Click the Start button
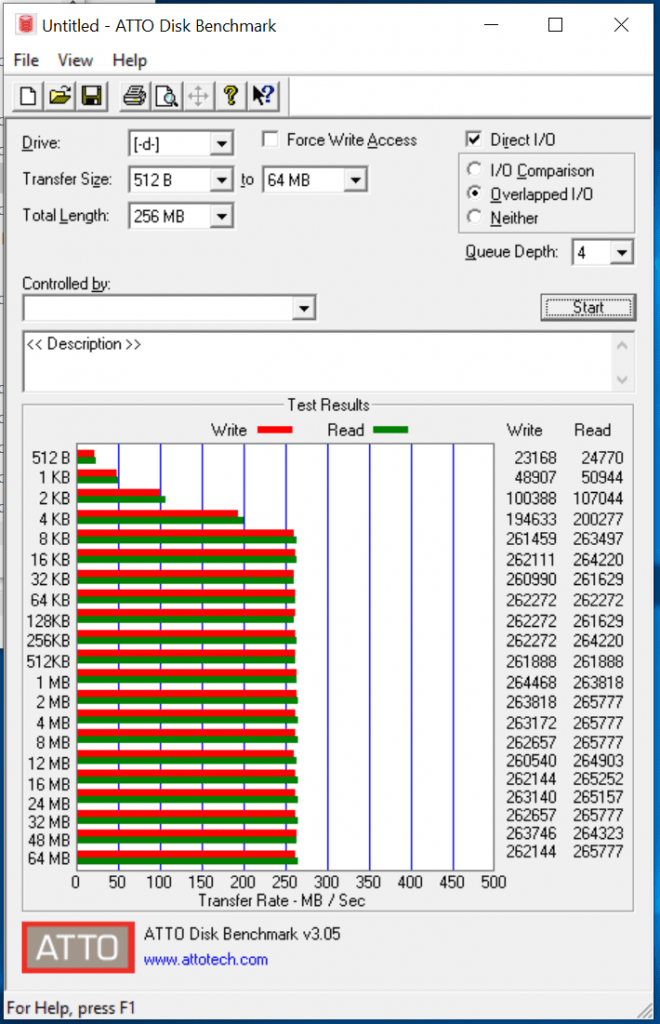Image resolution: width=660 pixels, height=1024 pixels. 588,308
